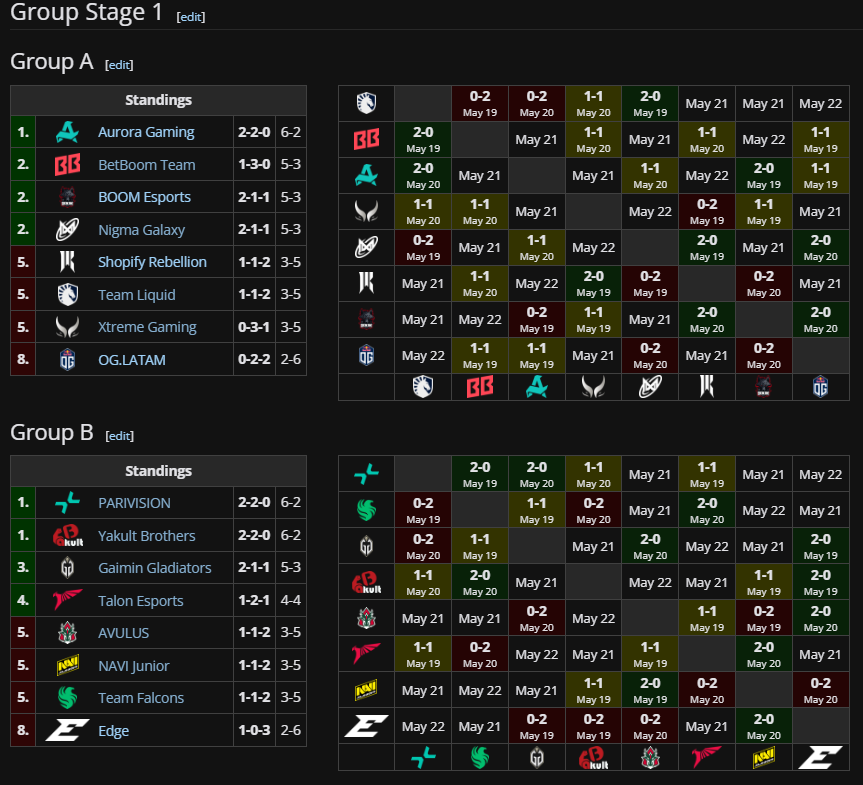Screen dimensions: 863x785
Task: Click PARIVISION row's 2-0 May 19 result versus Falcons
Action: 480,475
